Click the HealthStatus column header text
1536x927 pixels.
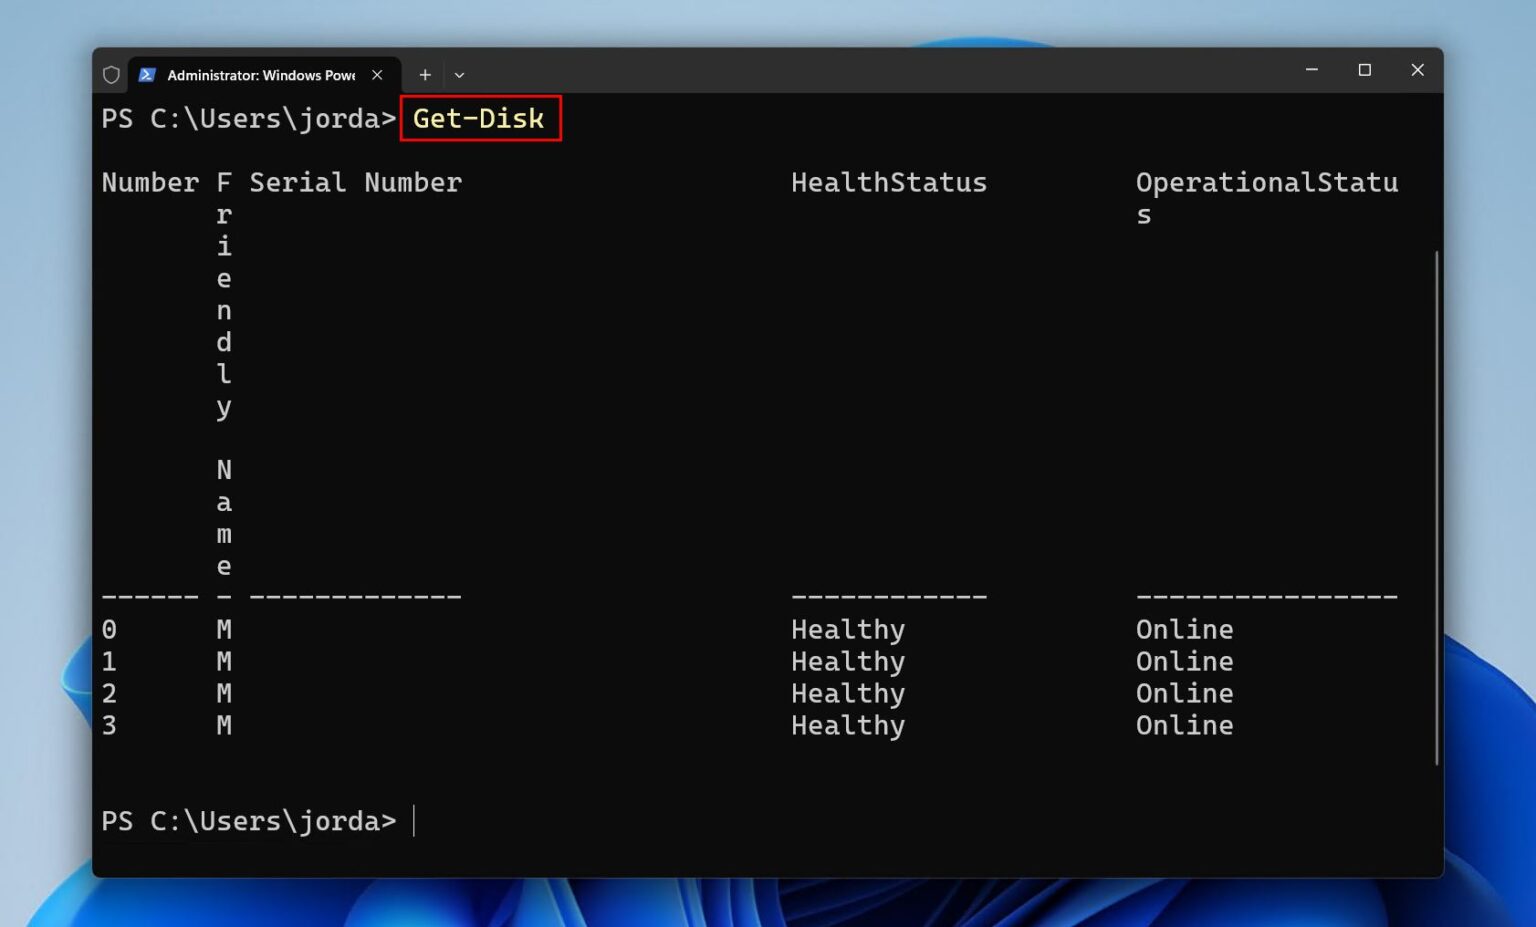click(x=888, y=182)
